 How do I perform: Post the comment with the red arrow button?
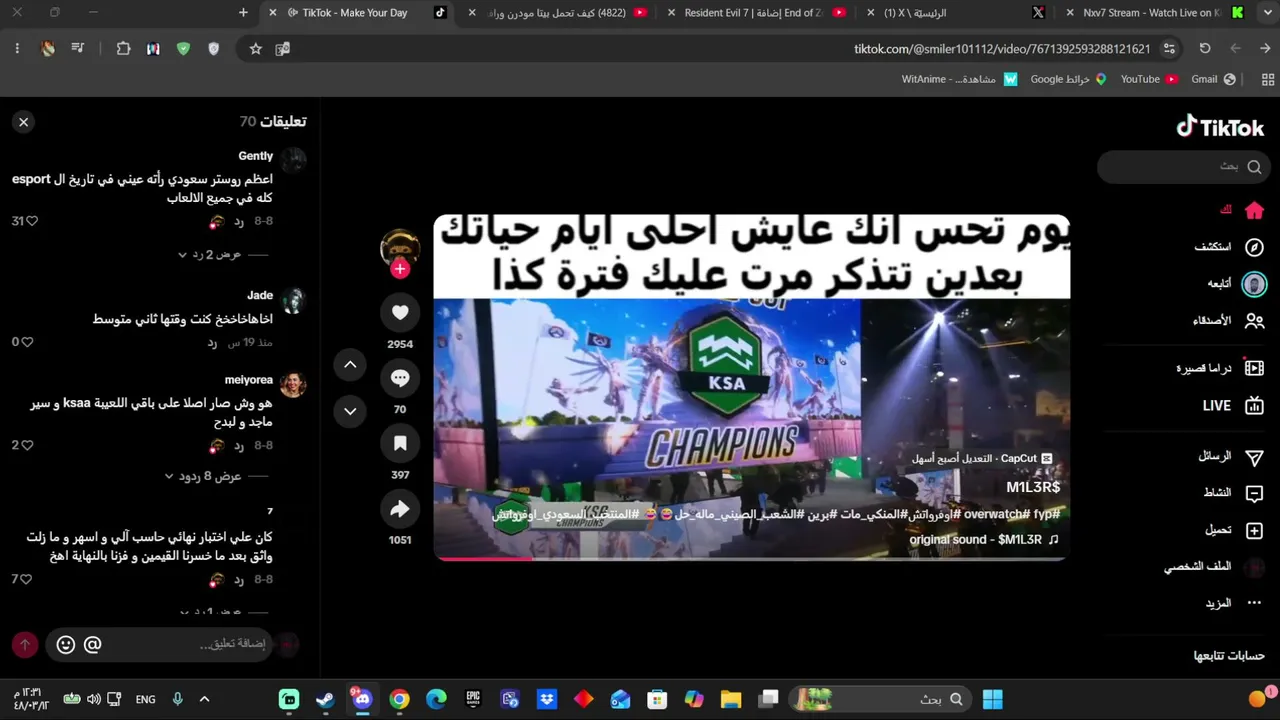25,645
